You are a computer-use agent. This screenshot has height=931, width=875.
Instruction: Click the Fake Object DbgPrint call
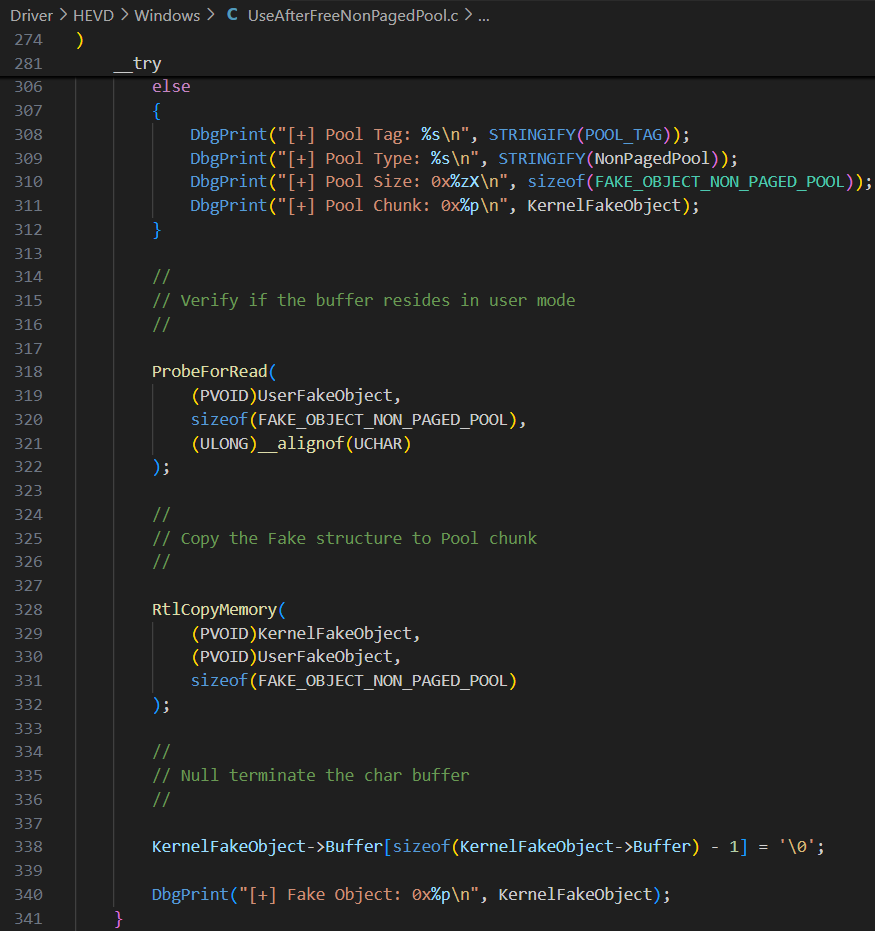[x=411, y=894]
